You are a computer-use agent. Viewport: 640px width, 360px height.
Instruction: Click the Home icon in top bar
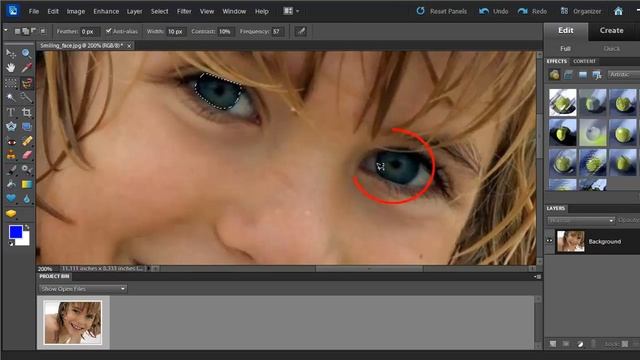point(618,11)
